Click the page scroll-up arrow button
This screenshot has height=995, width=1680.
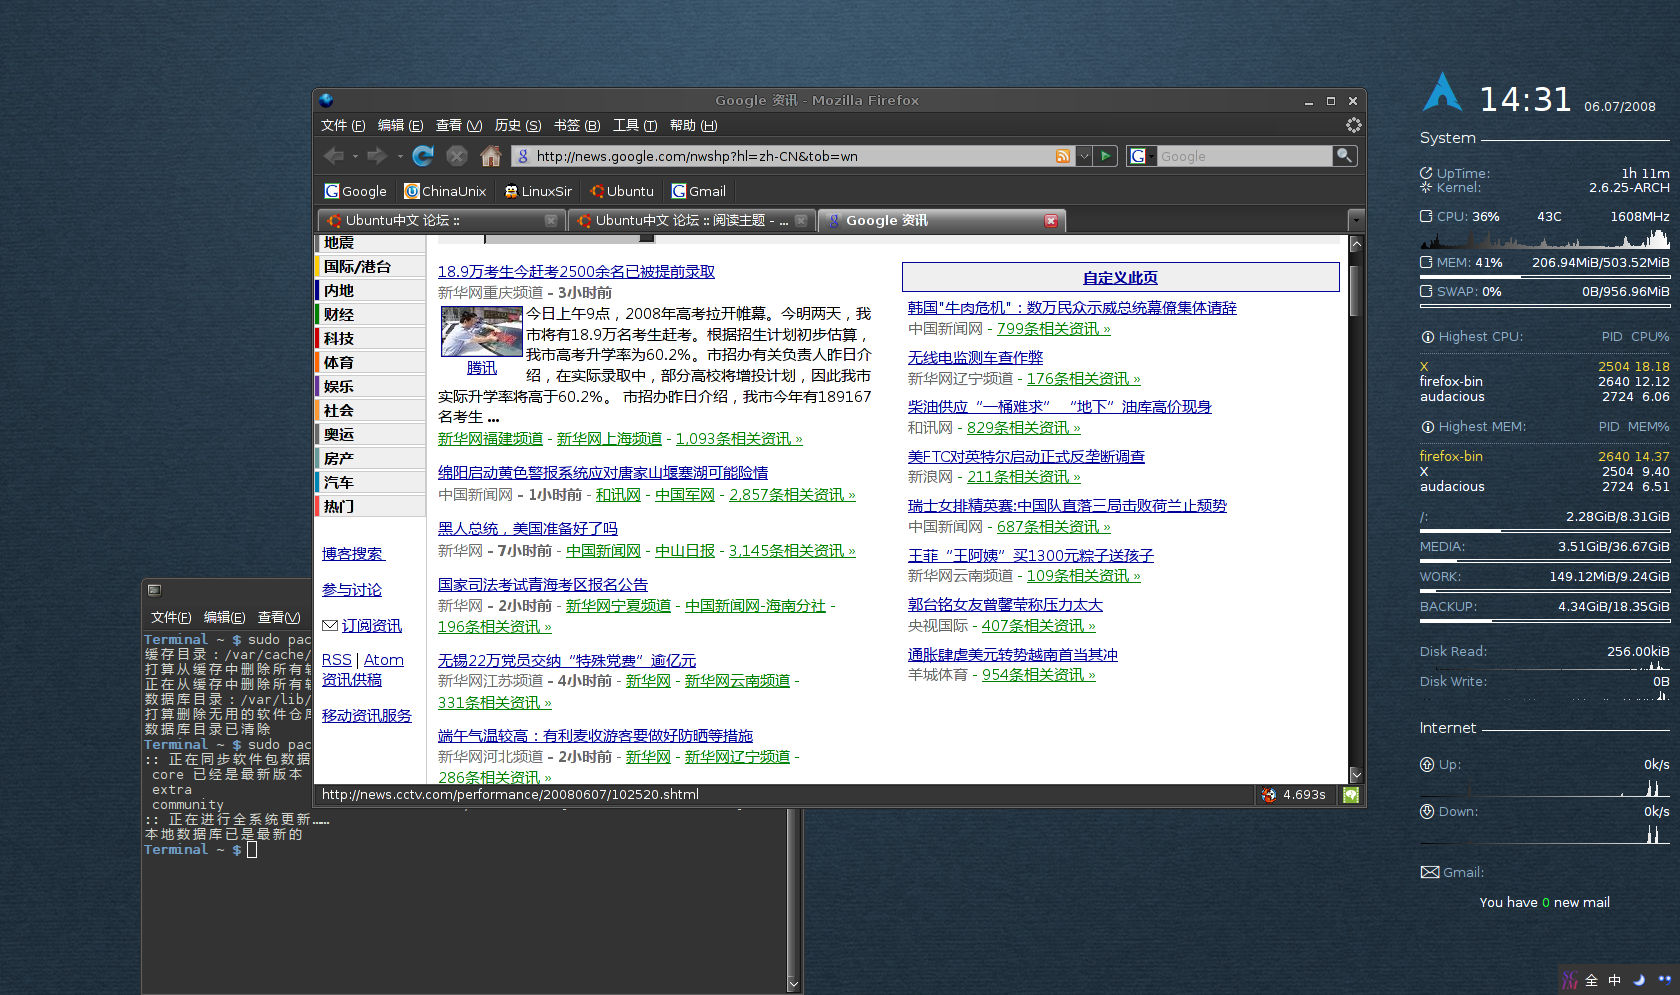(1356, 244)
